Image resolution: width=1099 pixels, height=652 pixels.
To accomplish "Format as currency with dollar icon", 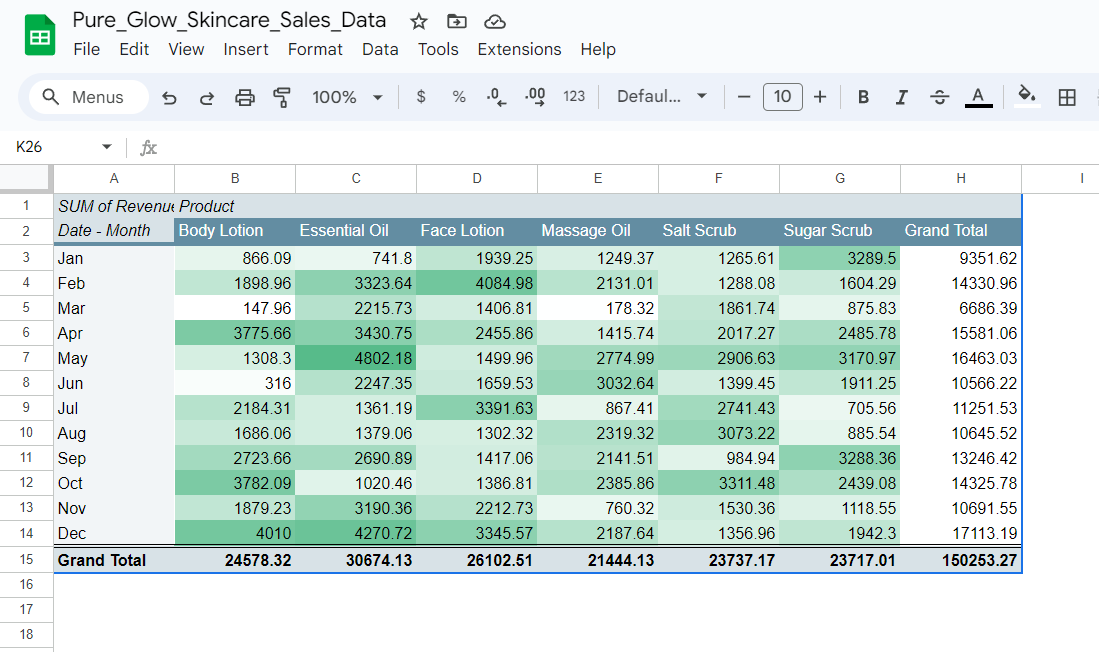I will (421, 97).
